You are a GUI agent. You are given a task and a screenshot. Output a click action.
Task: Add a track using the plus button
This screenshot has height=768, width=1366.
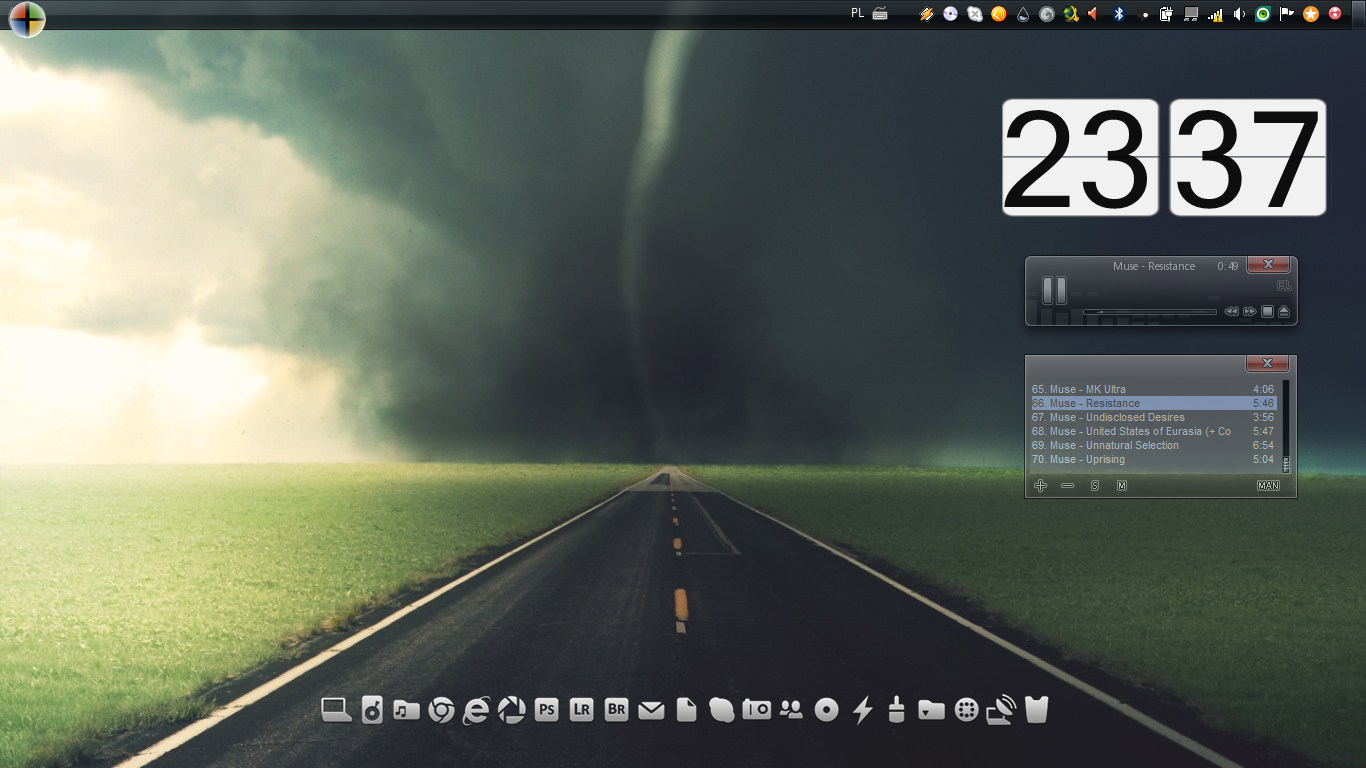tap(1040, 486)
